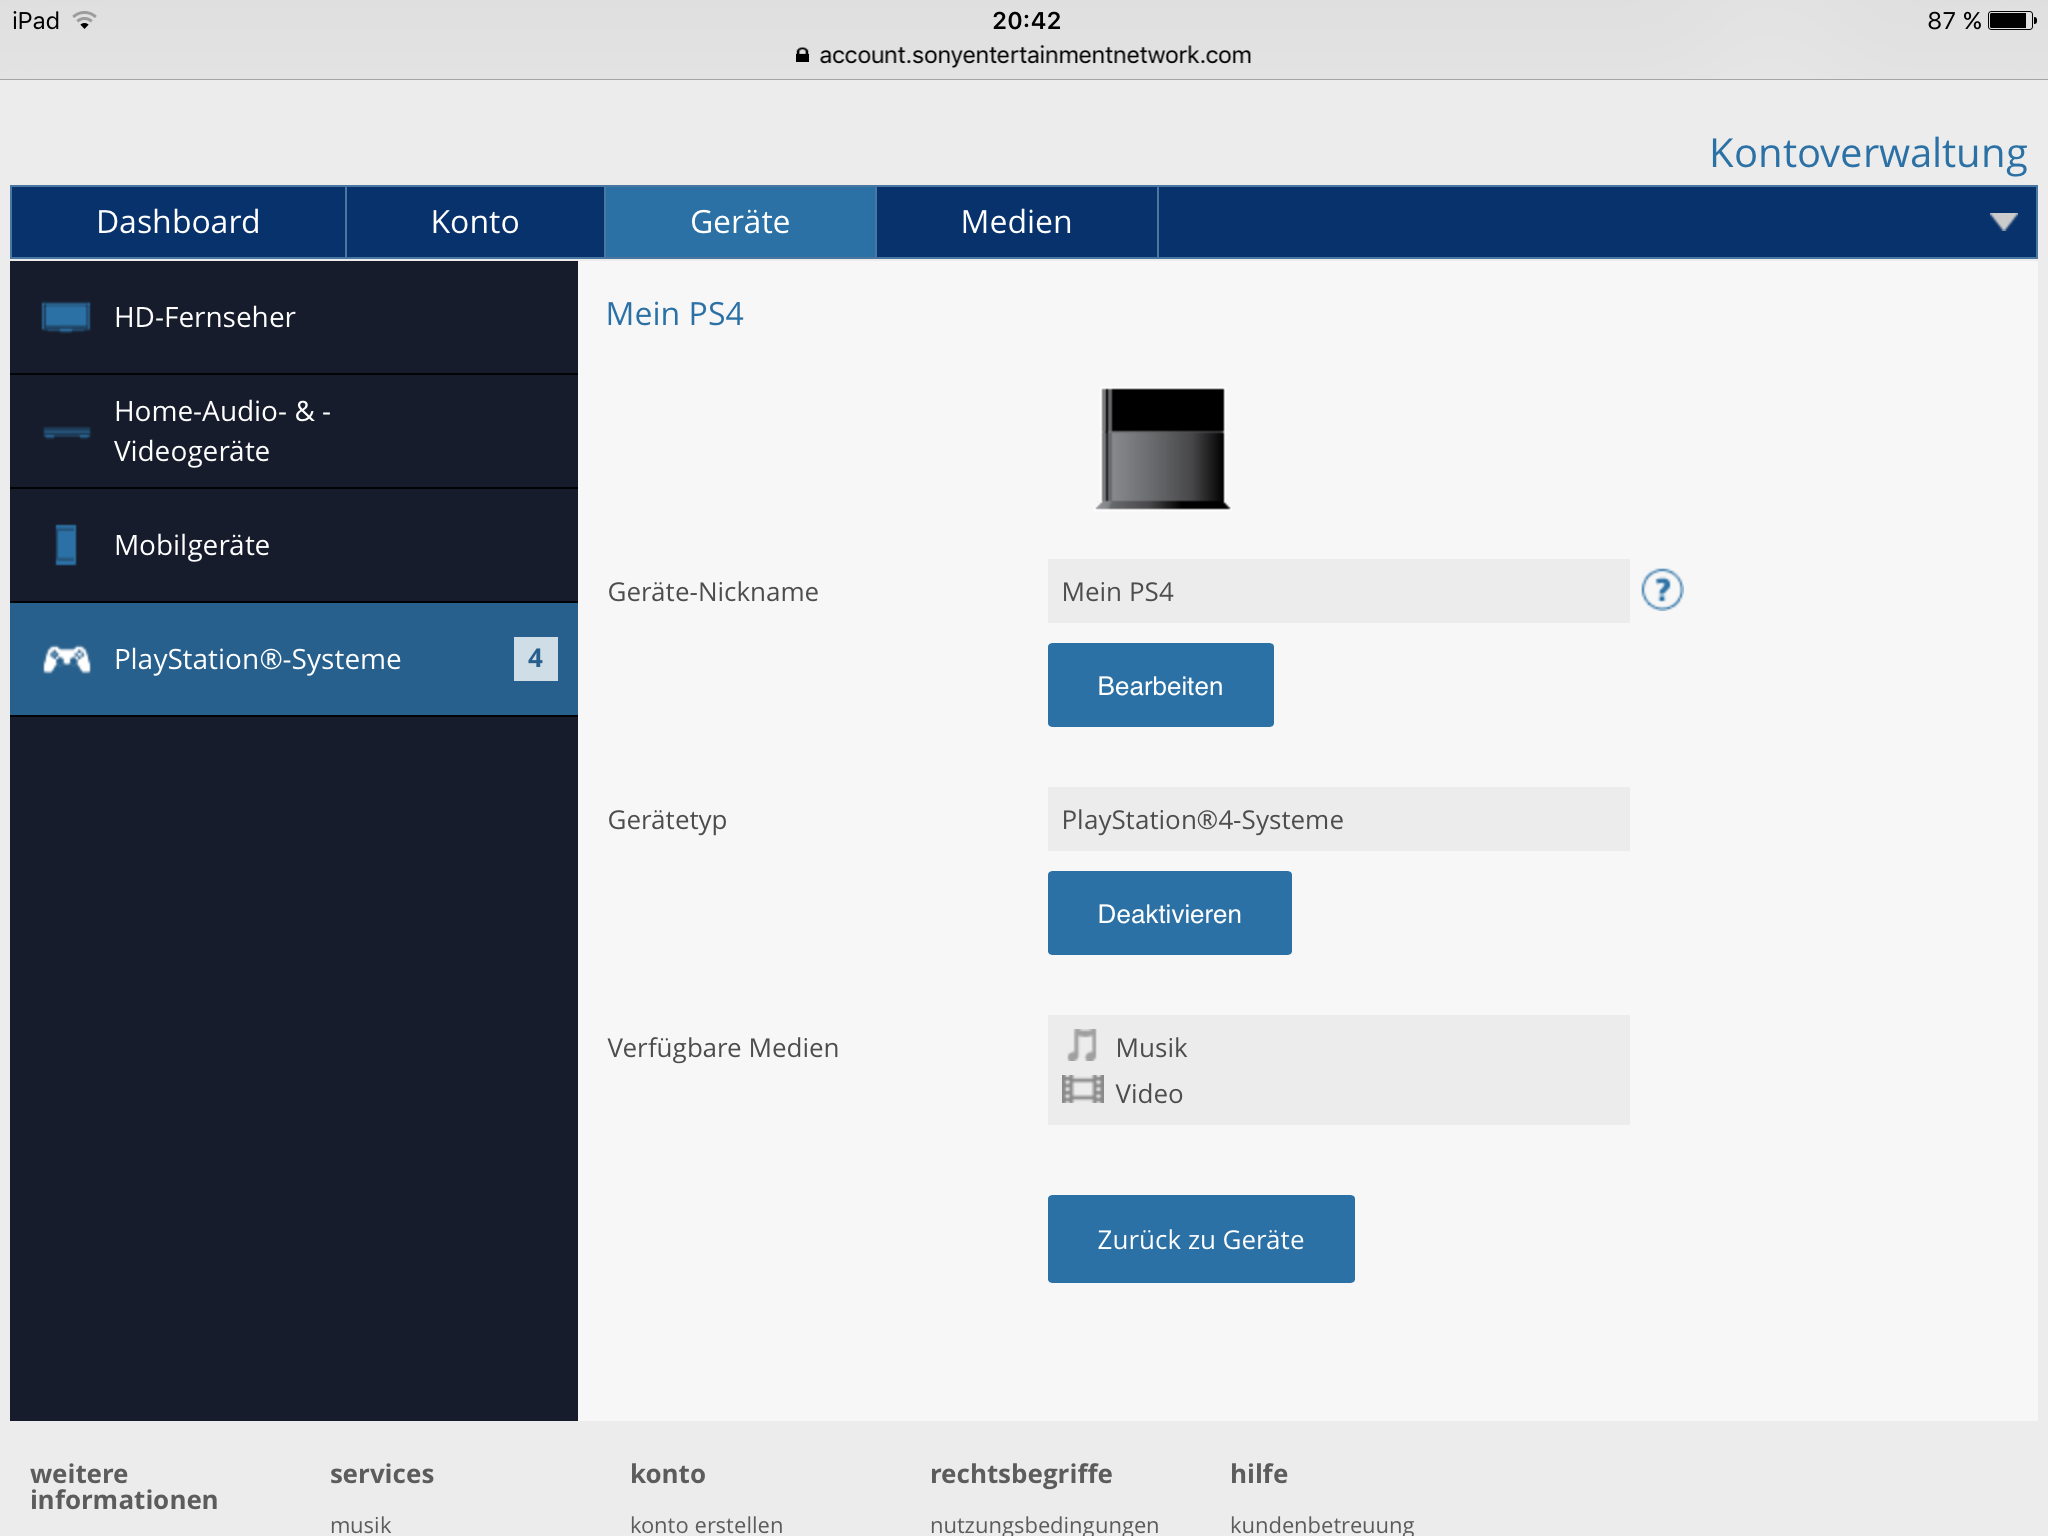The width and height of the screenshot is (2048, 1536).
Task: Click the PlayStation systems count badge 4
Action: (x=536, y=659)
